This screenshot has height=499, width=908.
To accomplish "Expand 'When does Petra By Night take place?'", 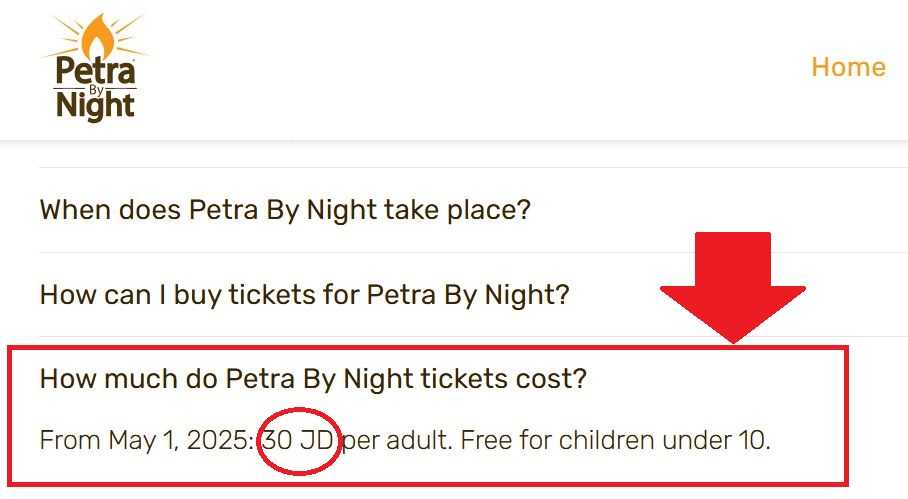I will pyautogui.click(x=285, y=210).
